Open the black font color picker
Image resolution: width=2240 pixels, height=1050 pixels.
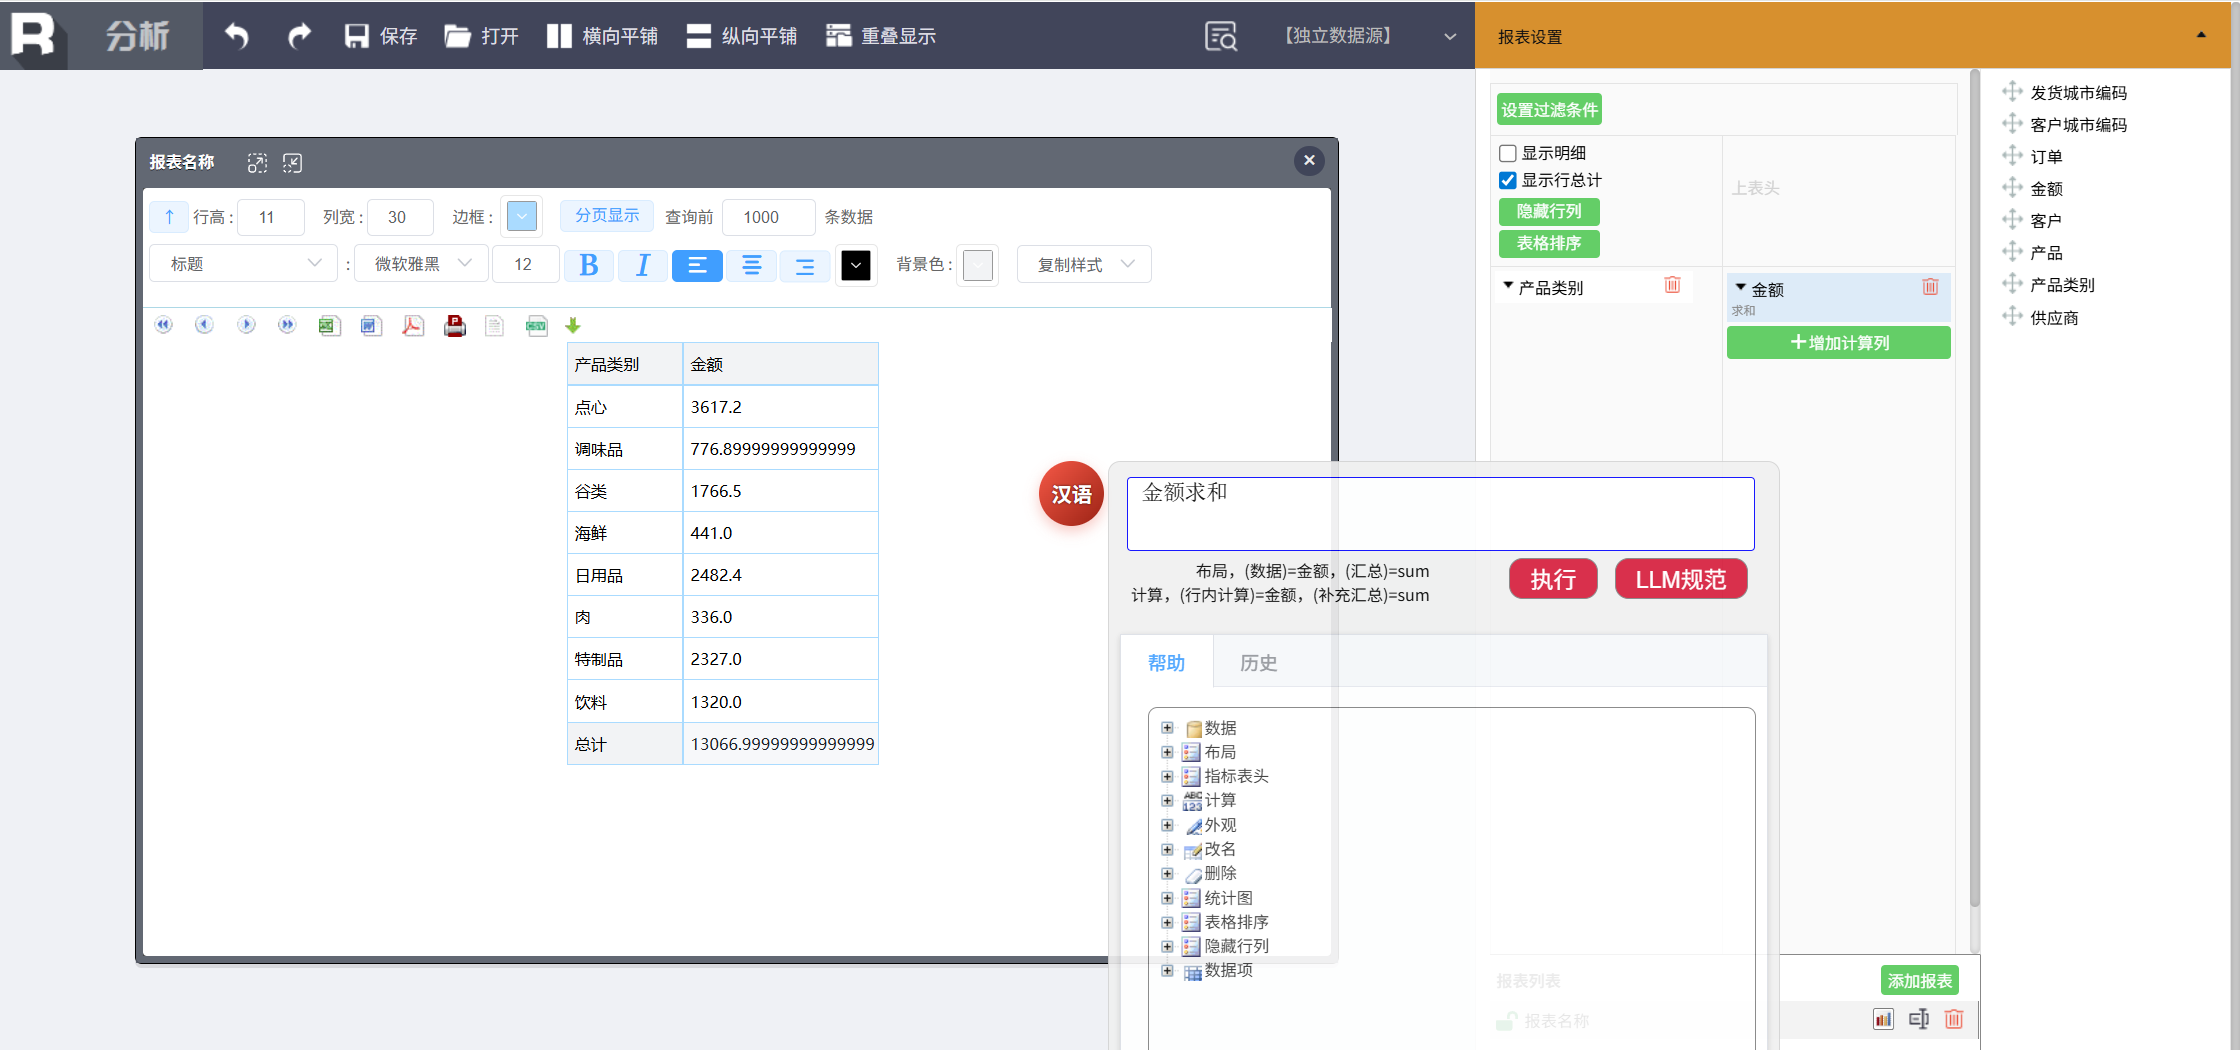[x=856, y=265]
